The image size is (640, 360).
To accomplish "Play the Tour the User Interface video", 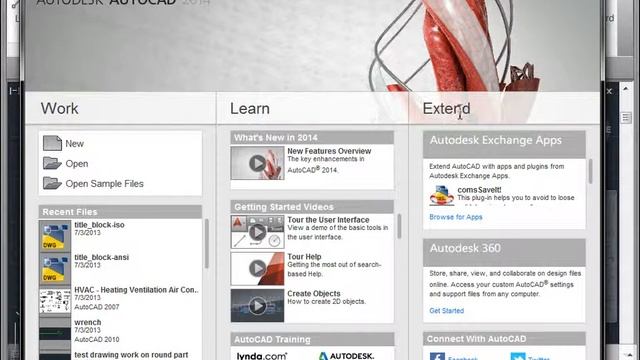I will tap(257, 232).
